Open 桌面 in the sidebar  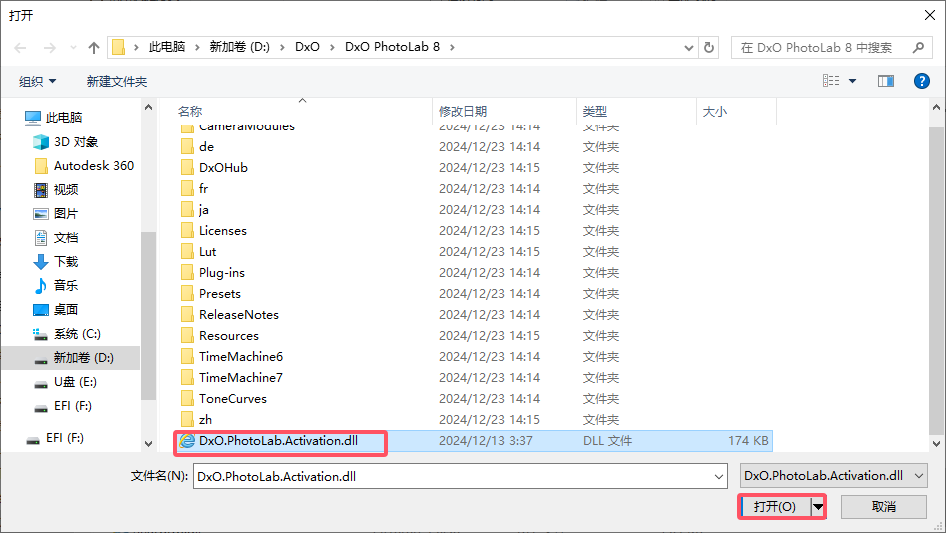[56, 310]
